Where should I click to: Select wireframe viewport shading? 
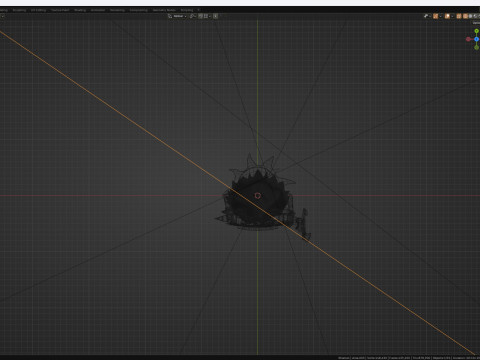click(x=465, y=16)
